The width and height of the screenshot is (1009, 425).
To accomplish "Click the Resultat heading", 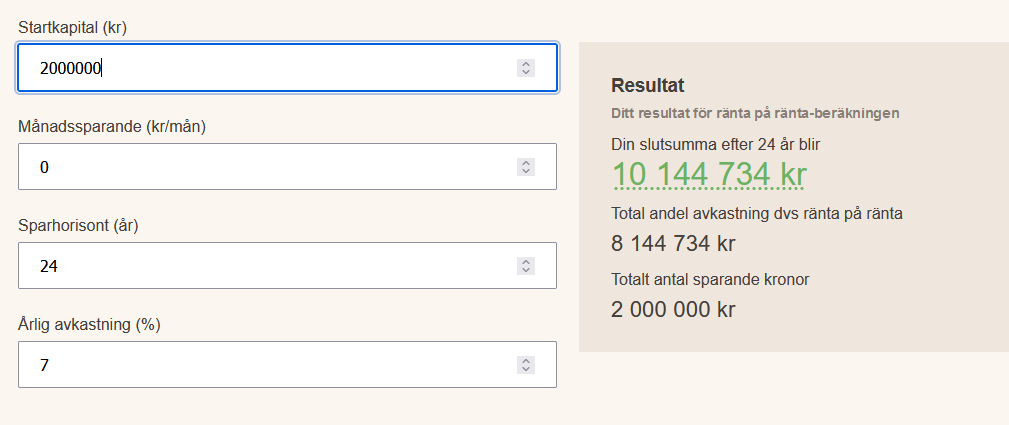I will coord(647,85).
